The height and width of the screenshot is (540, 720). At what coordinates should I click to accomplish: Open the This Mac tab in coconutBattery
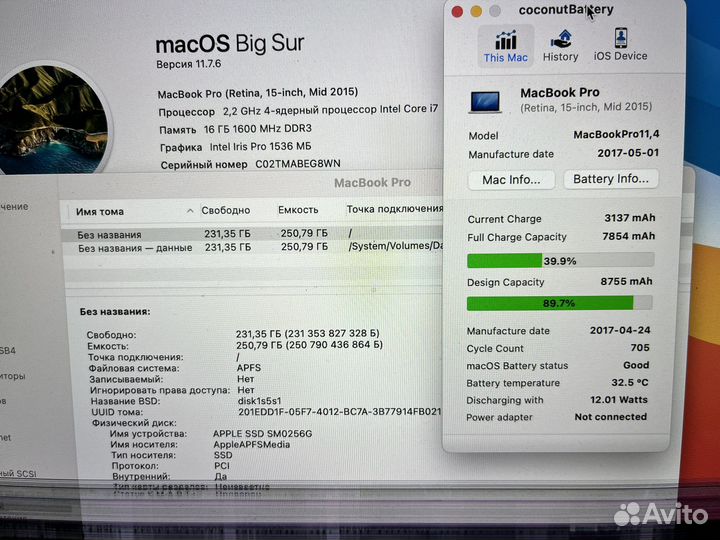pyautogui.click(x=506, y=46)
